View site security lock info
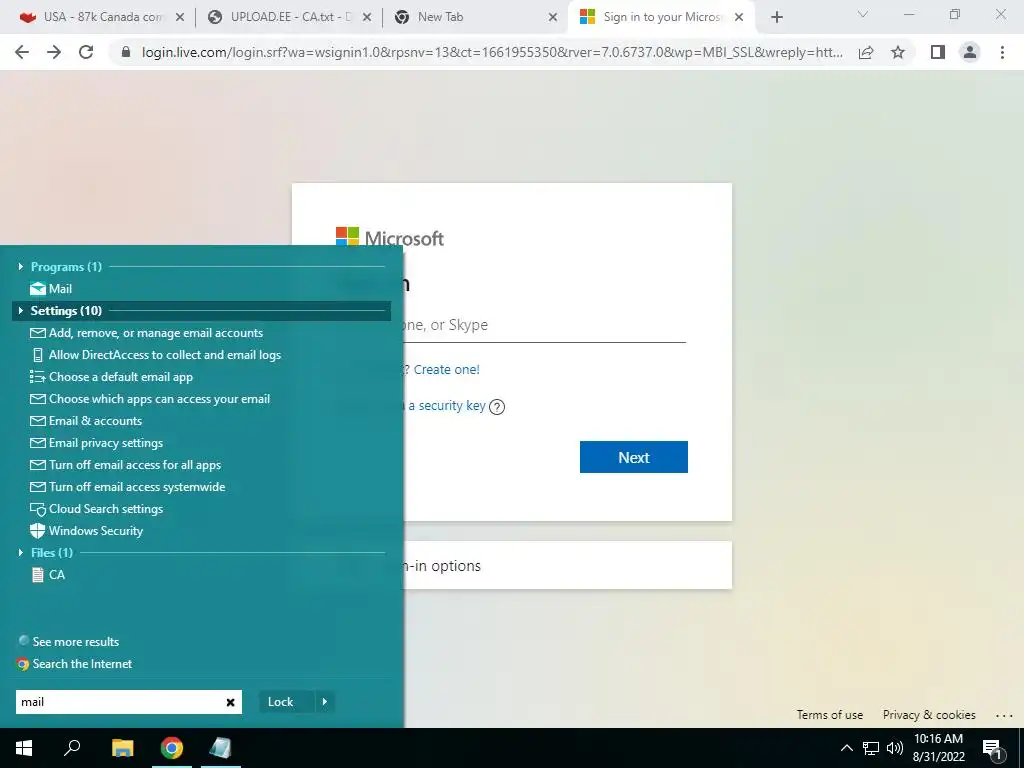Image resolution: width=1024 pixels, height=768 pixels. coord(126,52)
